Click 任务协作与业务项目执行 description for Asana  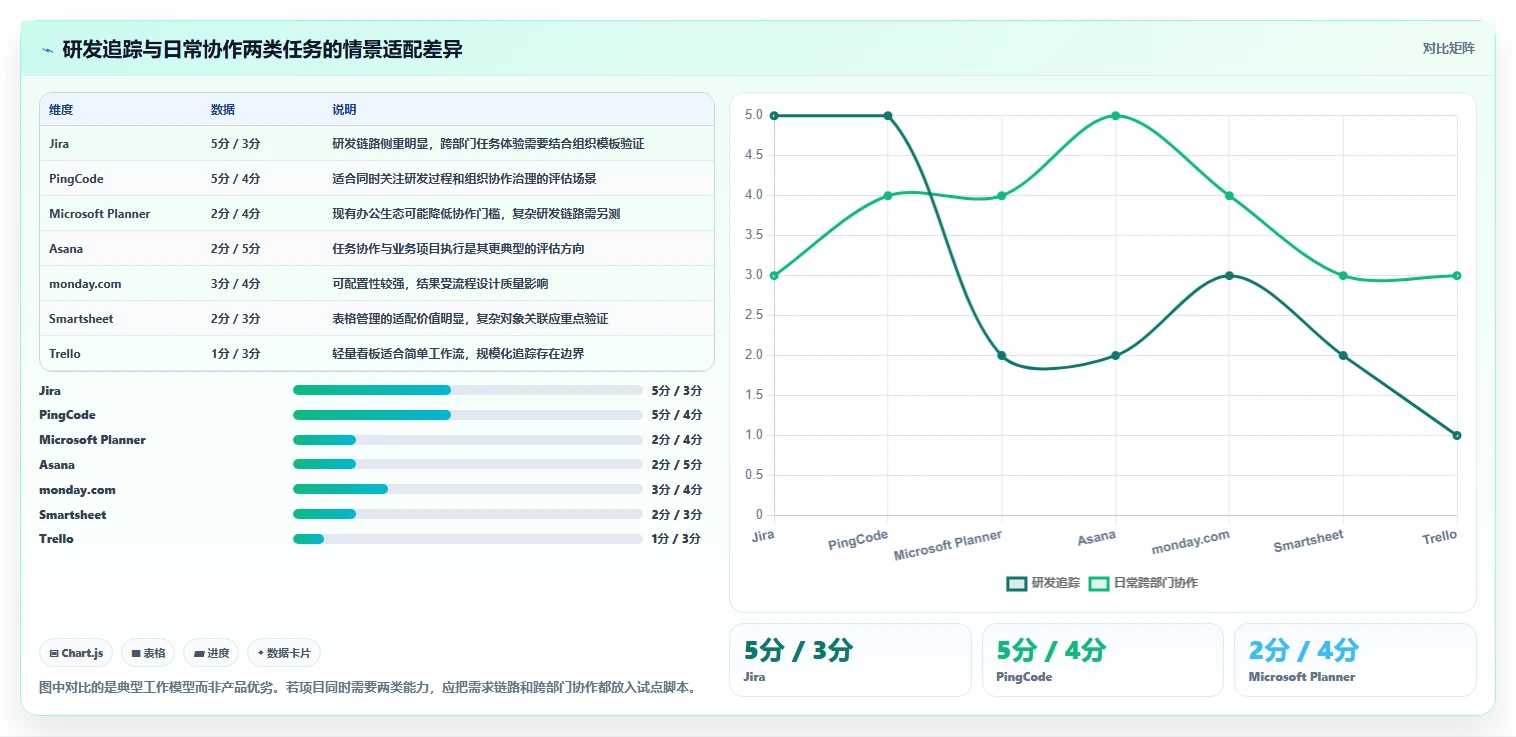[x=458, y=249]
